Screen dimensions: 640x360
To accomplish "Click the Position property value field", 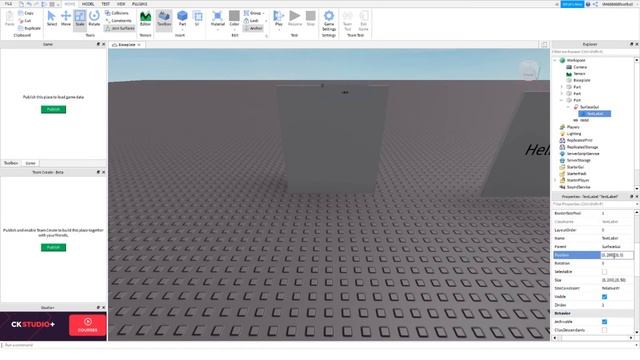I will coord(617,255).
